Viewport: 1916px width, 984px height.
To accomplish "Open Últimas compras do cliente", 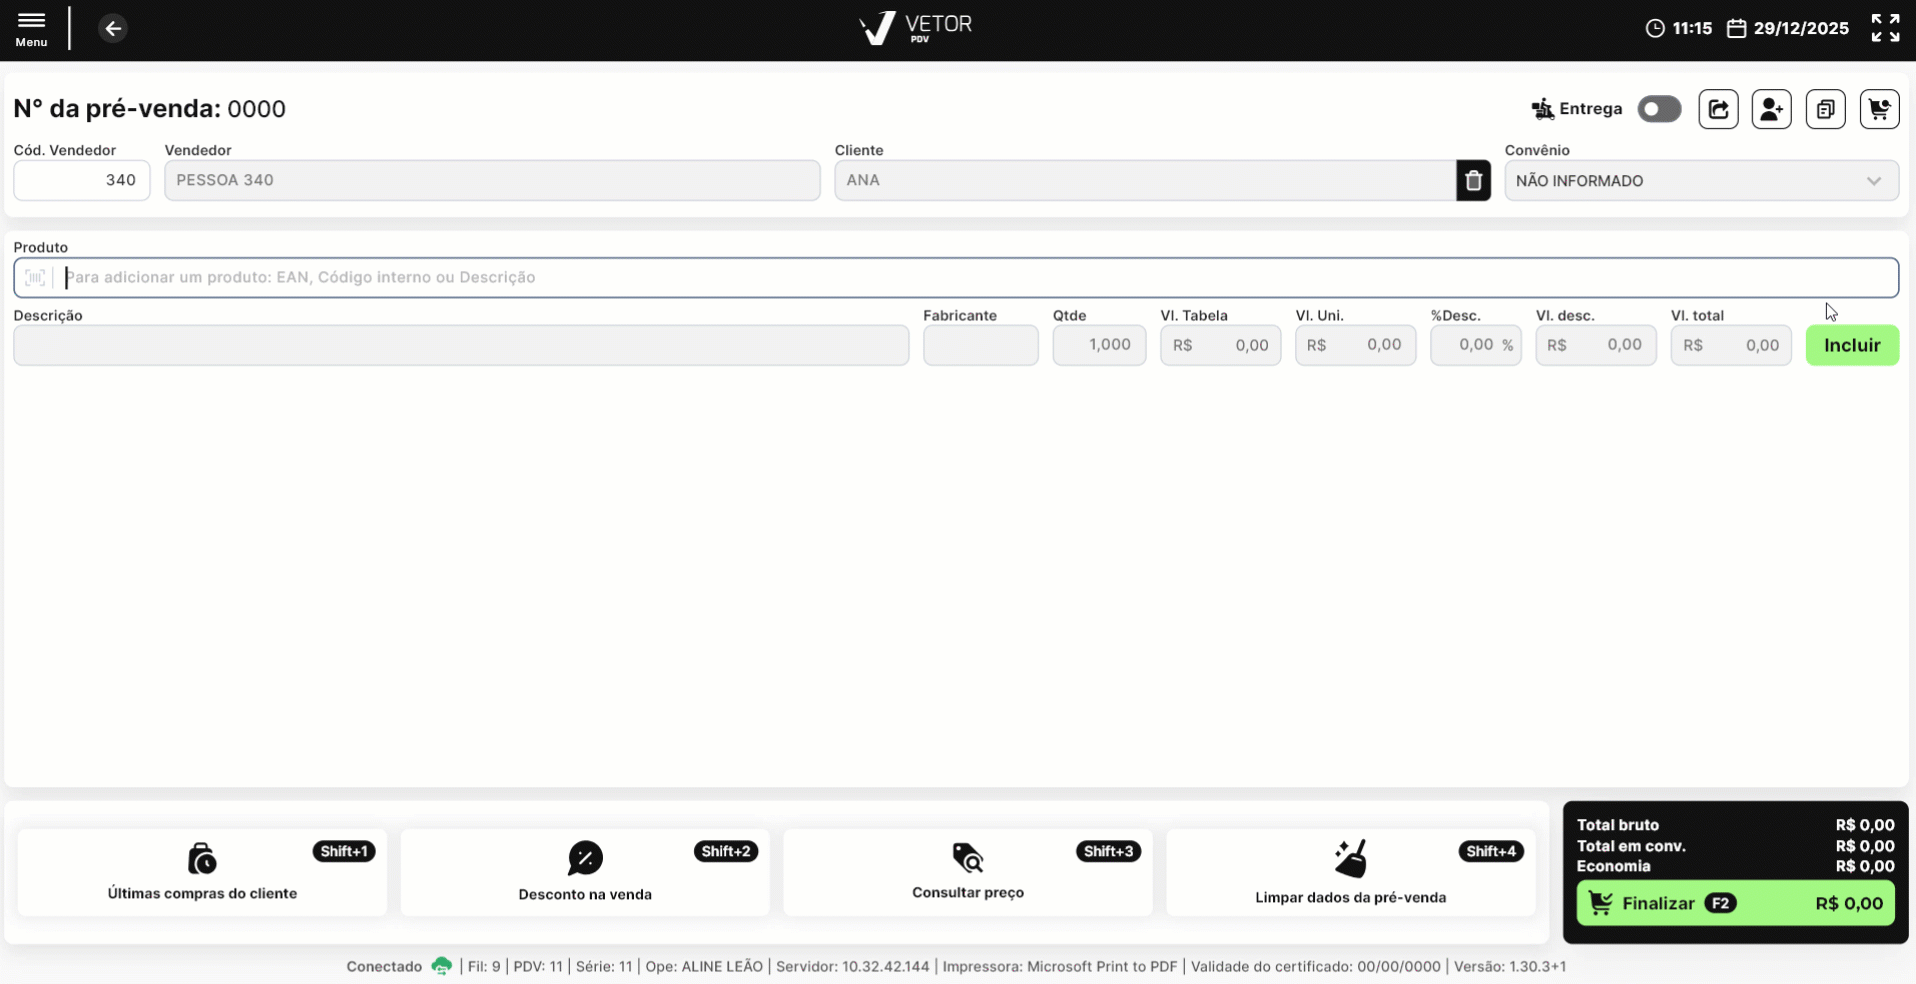I will [202, 872].
